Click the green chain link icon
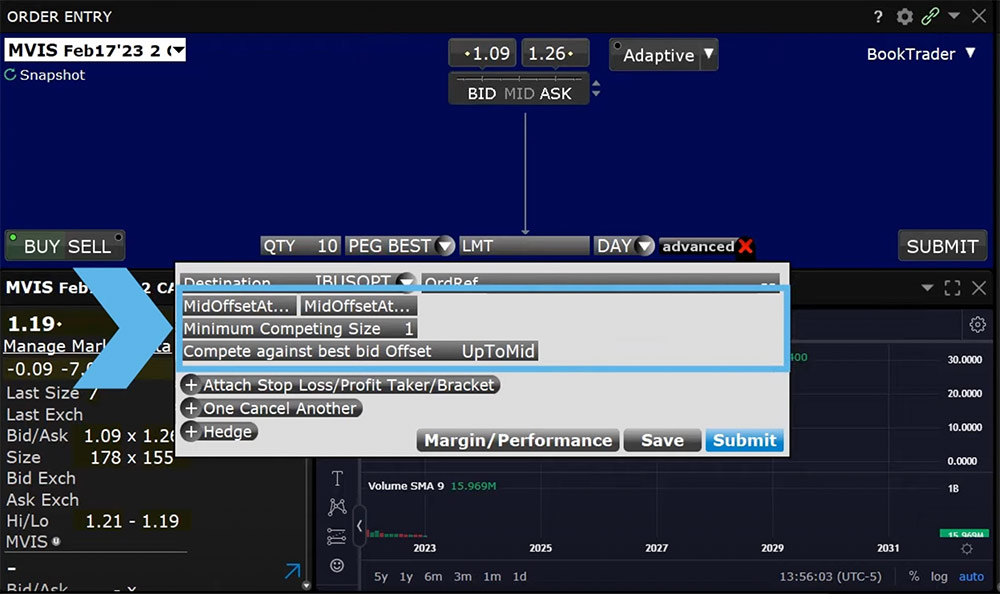Viewport: 1000px width, 594px height. (x=930, y=16)
